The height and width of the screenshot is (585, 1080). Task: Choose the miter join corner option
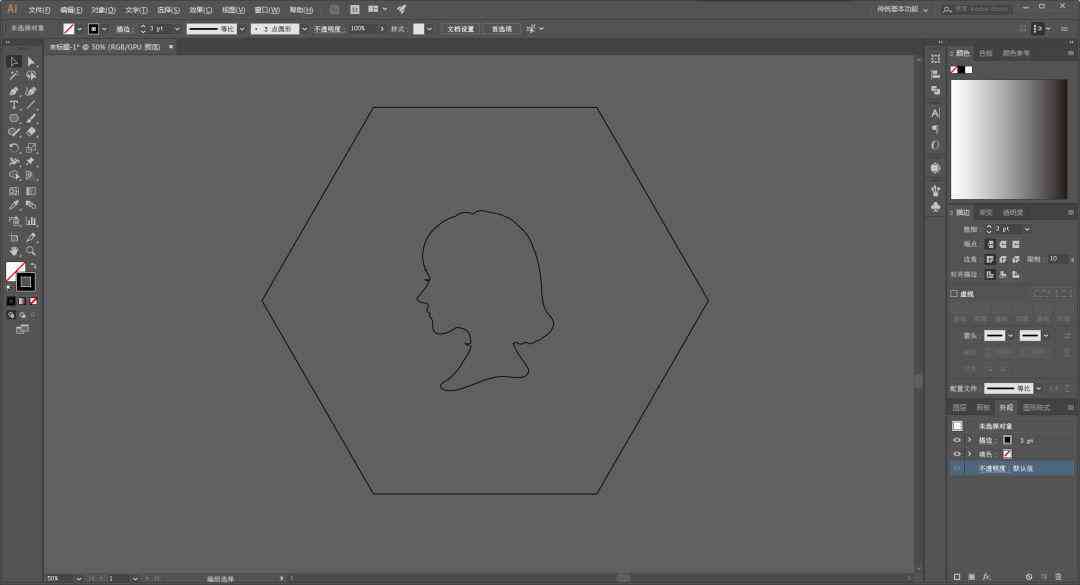pyautogui.click(x=990, y=259)
